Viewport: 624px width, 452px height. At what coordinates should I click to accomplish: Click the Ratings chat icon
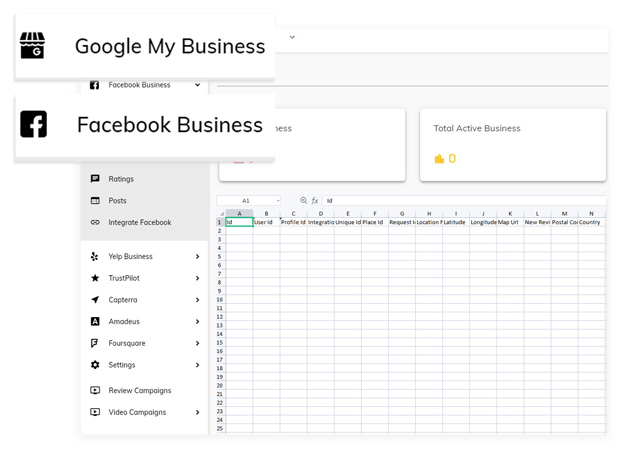95,179
